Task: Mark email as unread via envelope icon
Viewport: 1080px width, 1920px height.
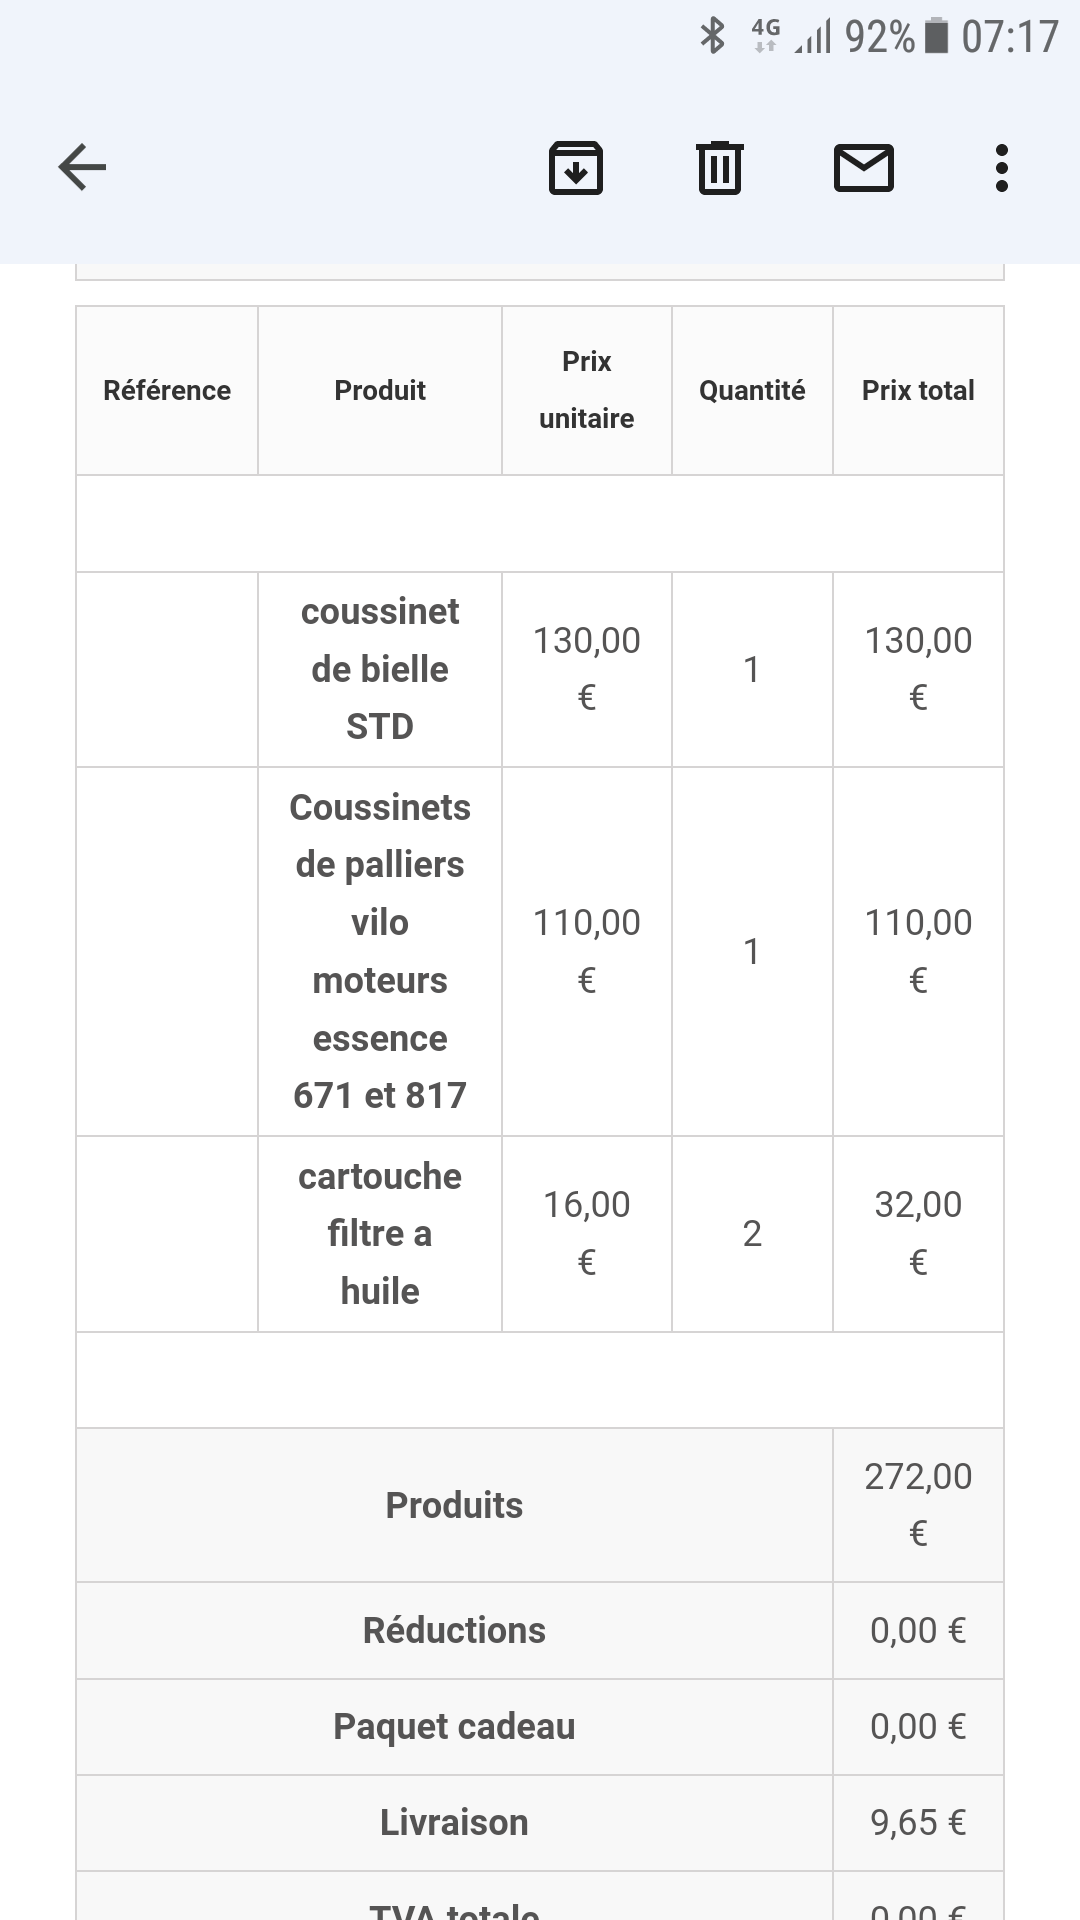Action: click(864, 167)
